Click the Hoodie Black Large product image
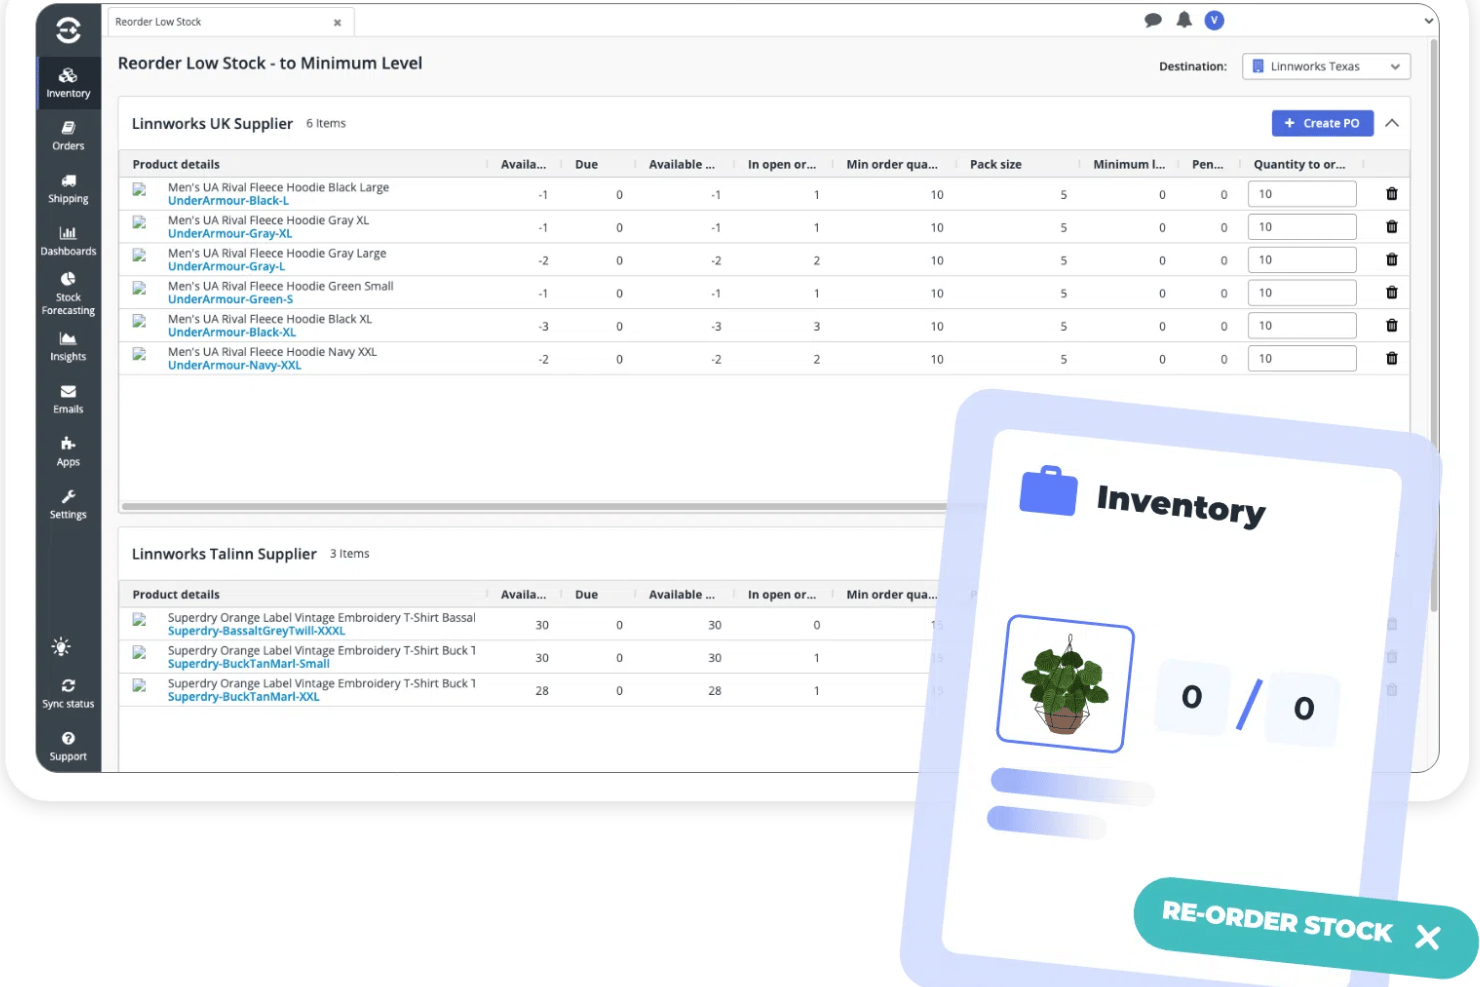The width and height of the screenshot is (1480, 987). point(140,189)
